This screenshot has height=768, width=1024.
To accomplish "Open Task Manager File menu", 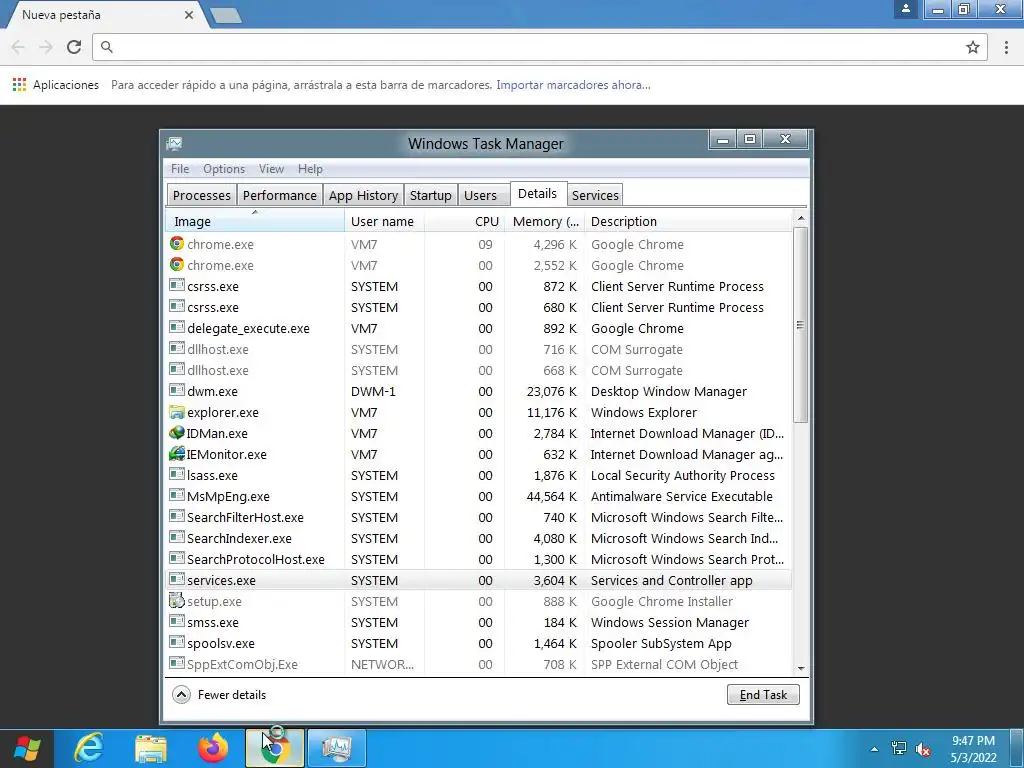I will [180, 168].
